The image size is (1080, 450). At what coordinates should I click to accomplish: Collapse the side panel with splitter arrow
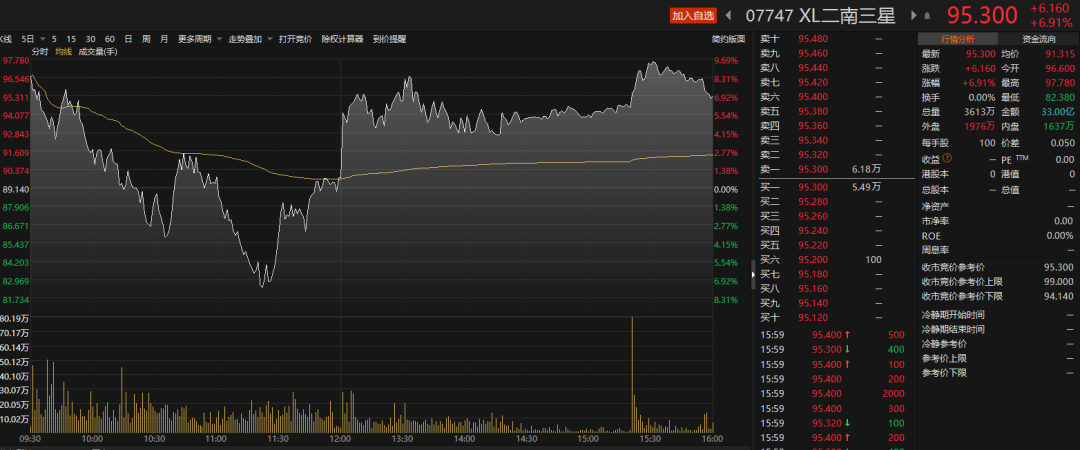tap(753, 273)
